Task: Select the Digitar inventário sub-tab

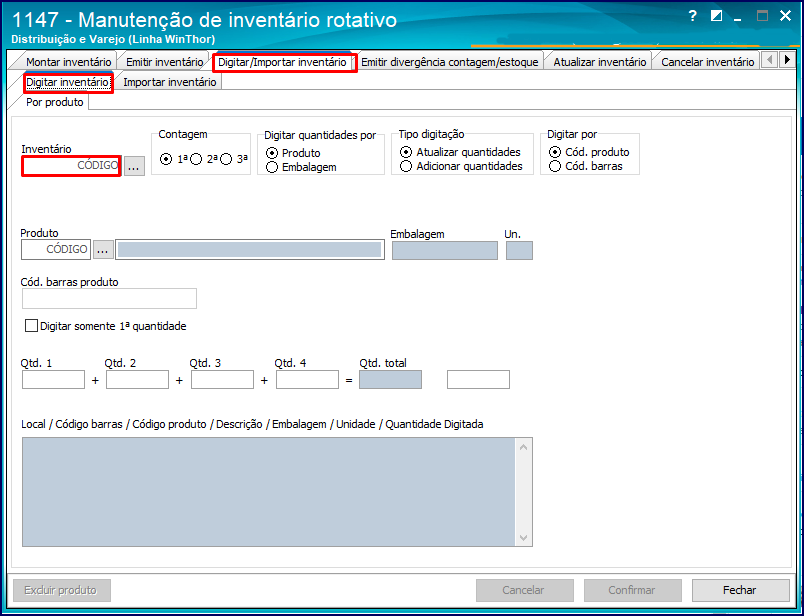Action: click(68, 82)
